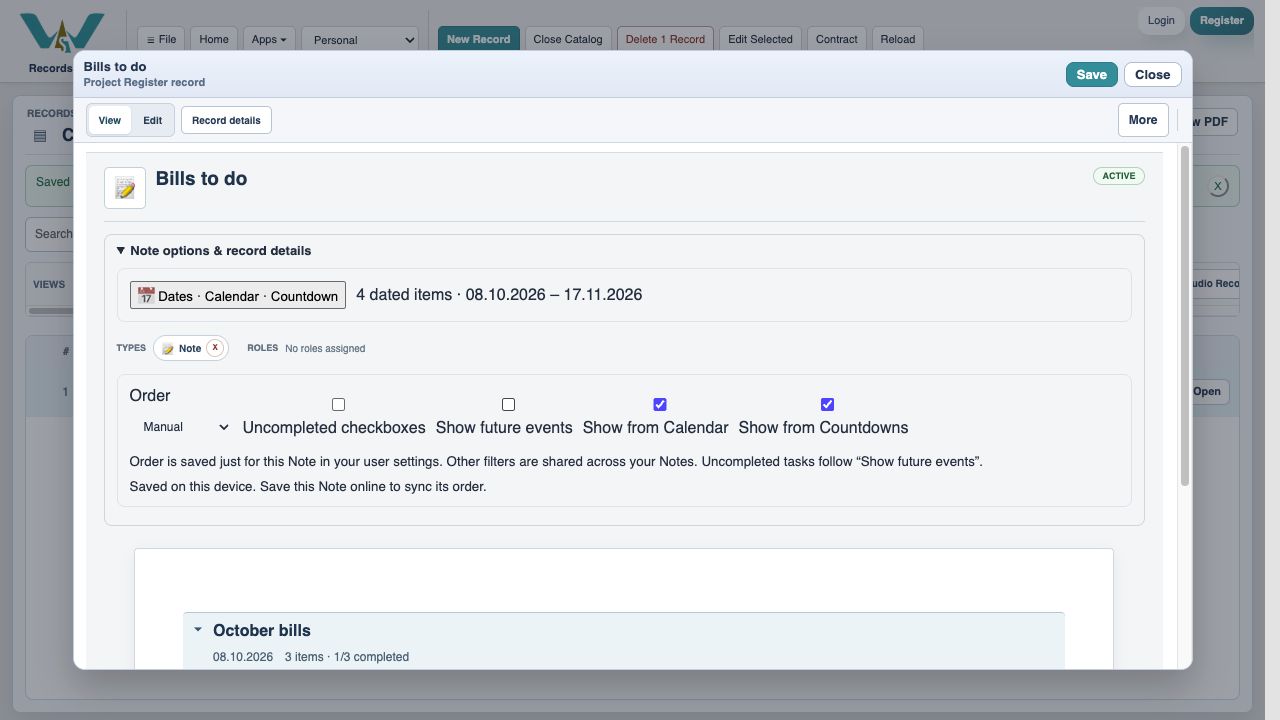Click the Register button
The height and width of the screenshot is (720, 1280).
[x=1221, y=20]
